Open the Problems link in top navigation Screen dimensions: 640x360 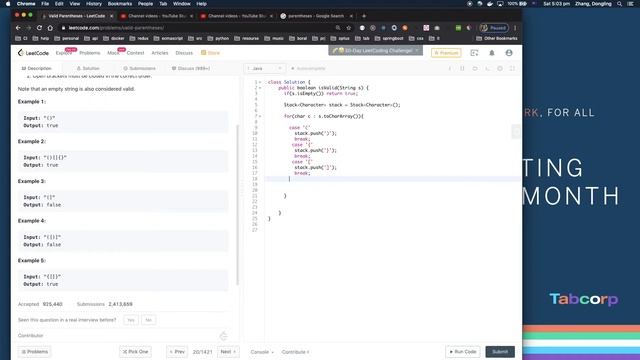point(90,53)
